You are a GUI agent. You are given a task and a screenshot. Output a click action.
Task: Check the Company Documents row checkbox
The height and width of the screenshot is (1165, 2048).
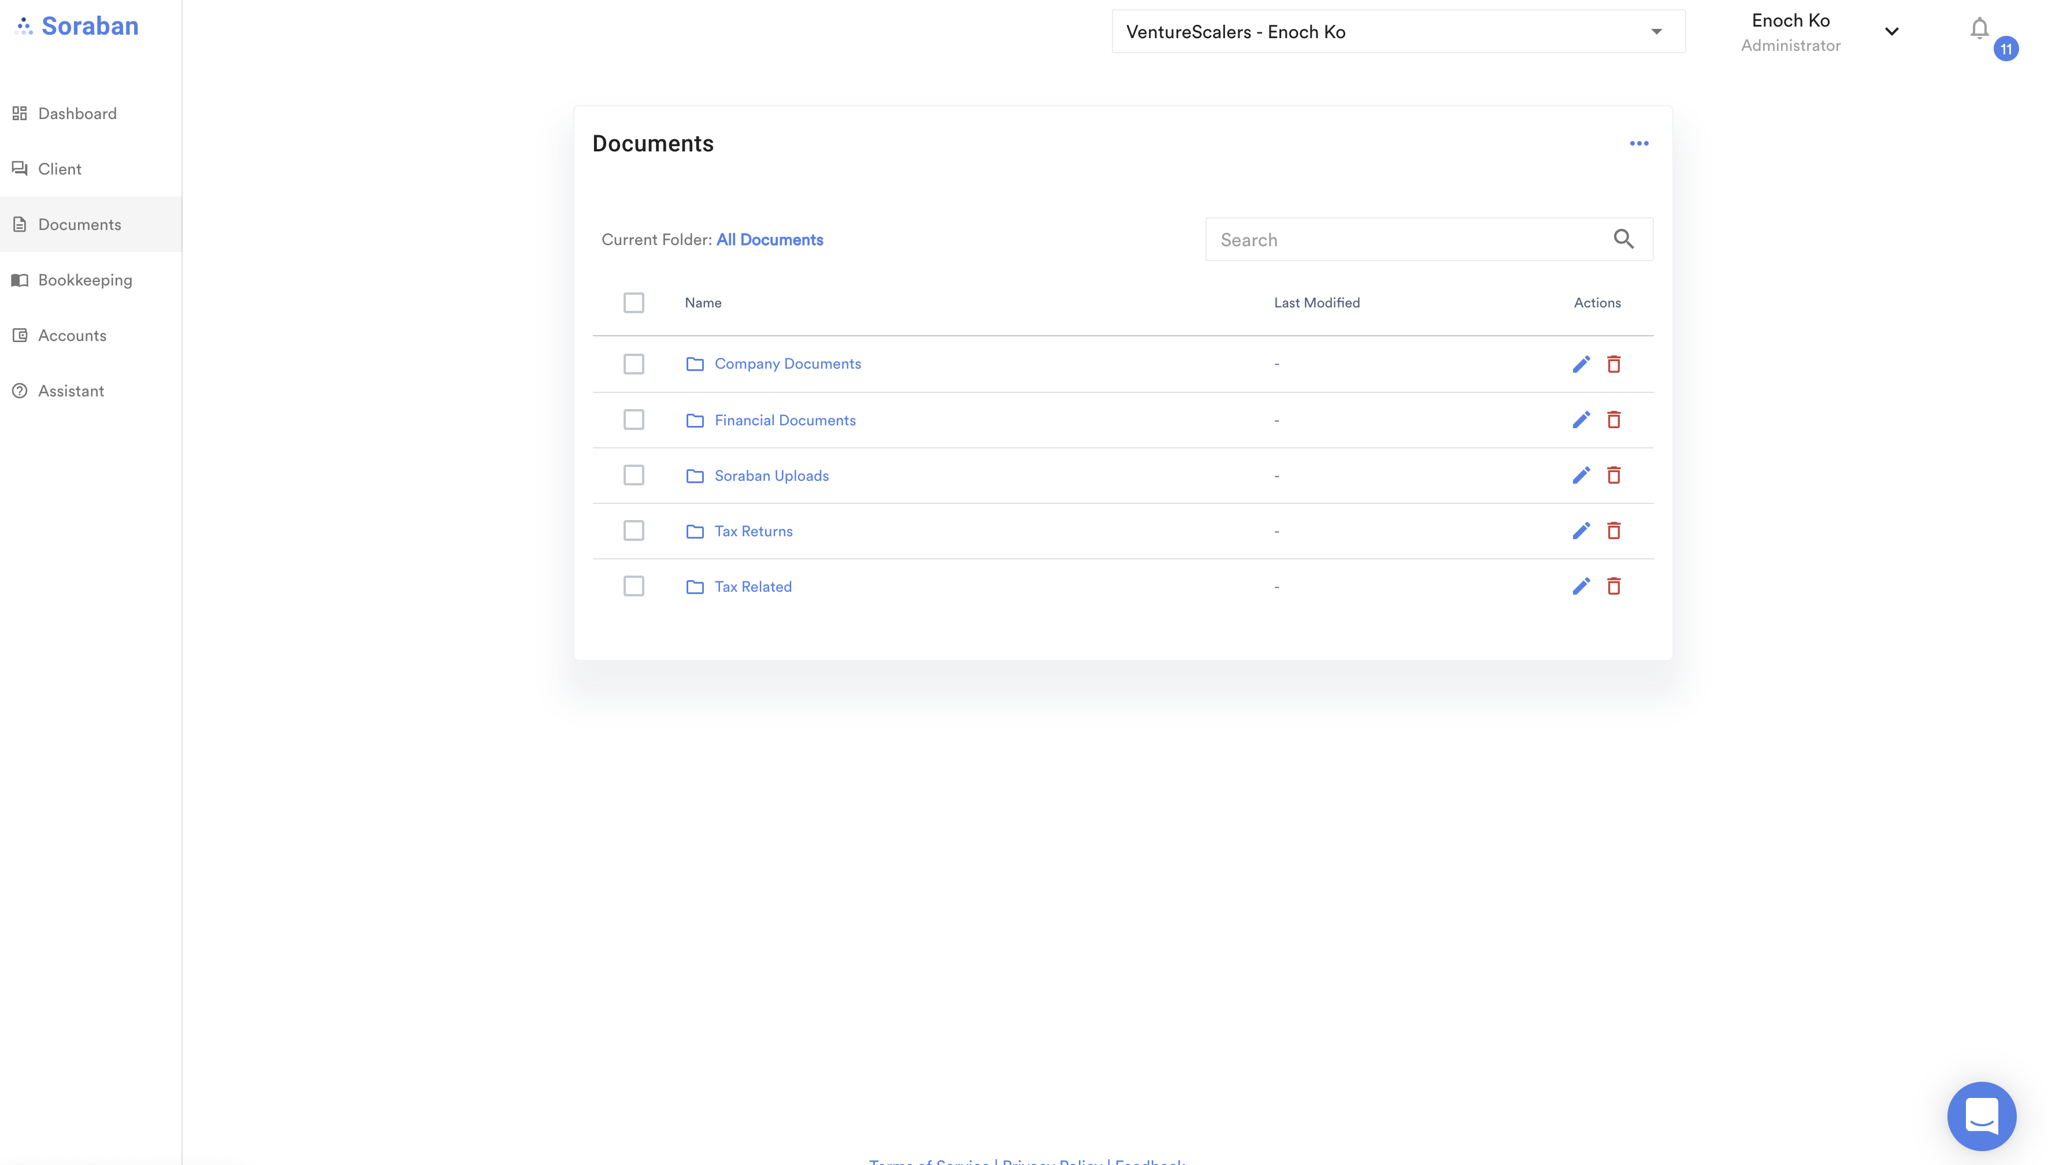(634, 364)
